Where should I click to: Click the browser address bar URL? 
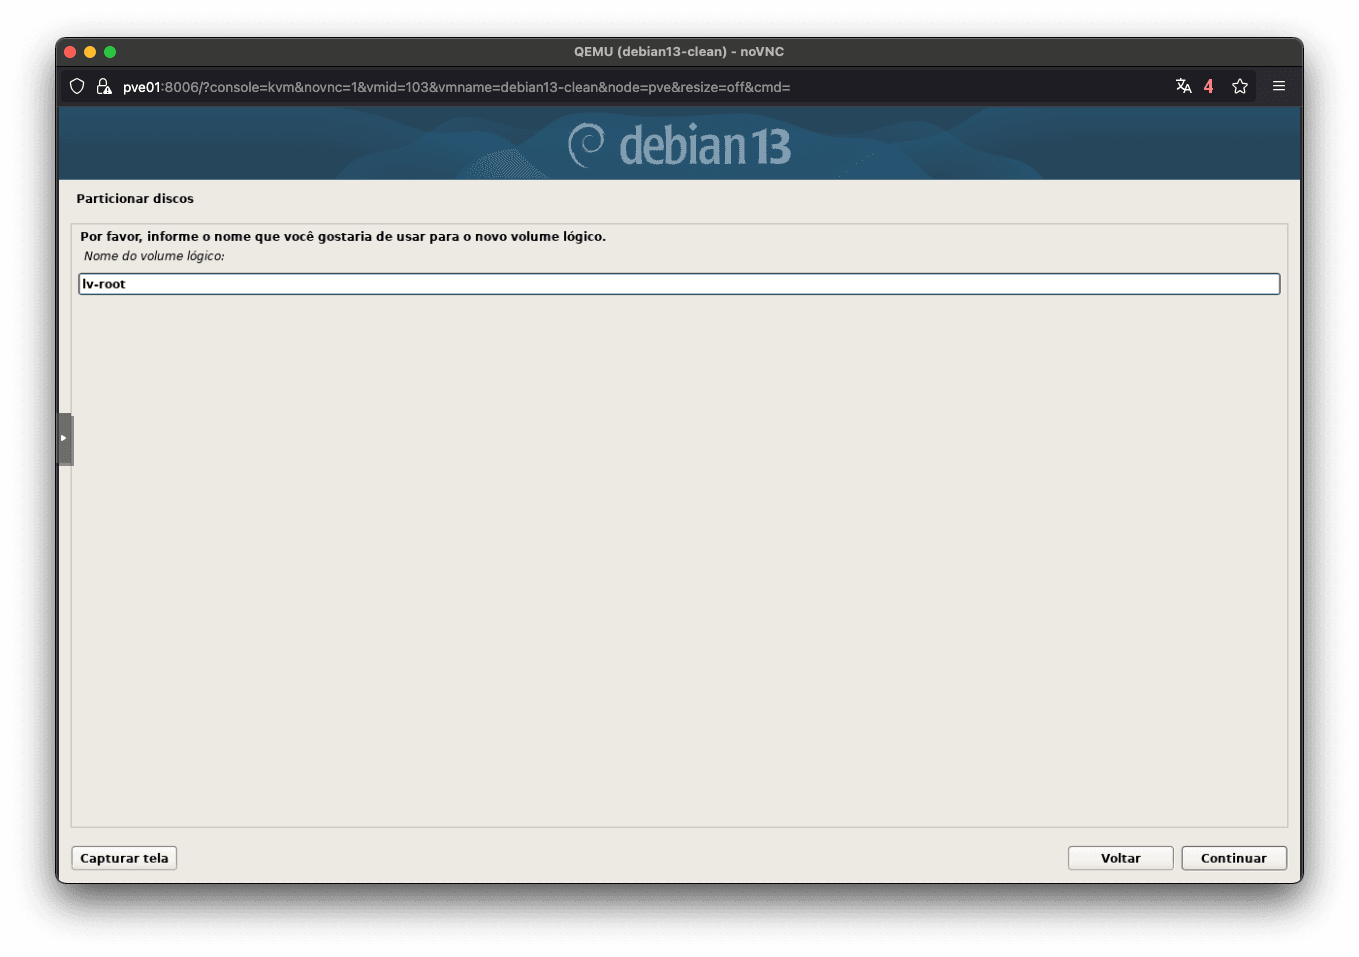click(456, 87)
